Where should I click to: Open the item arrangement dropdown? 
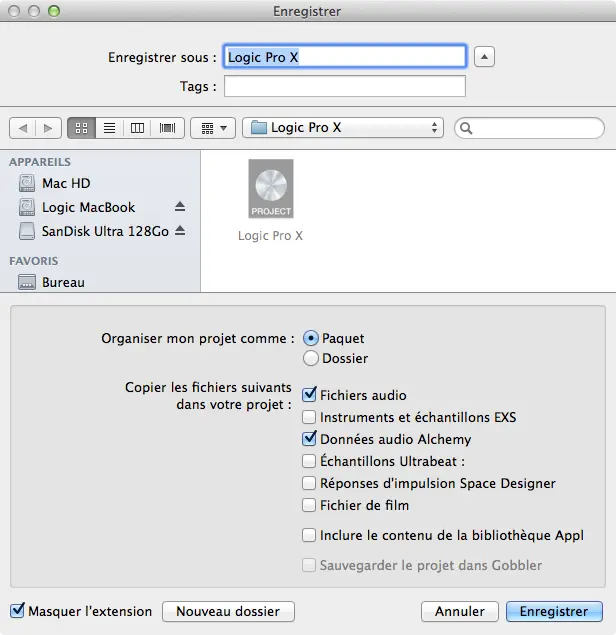pyautogui.click(x=212, y=128)
